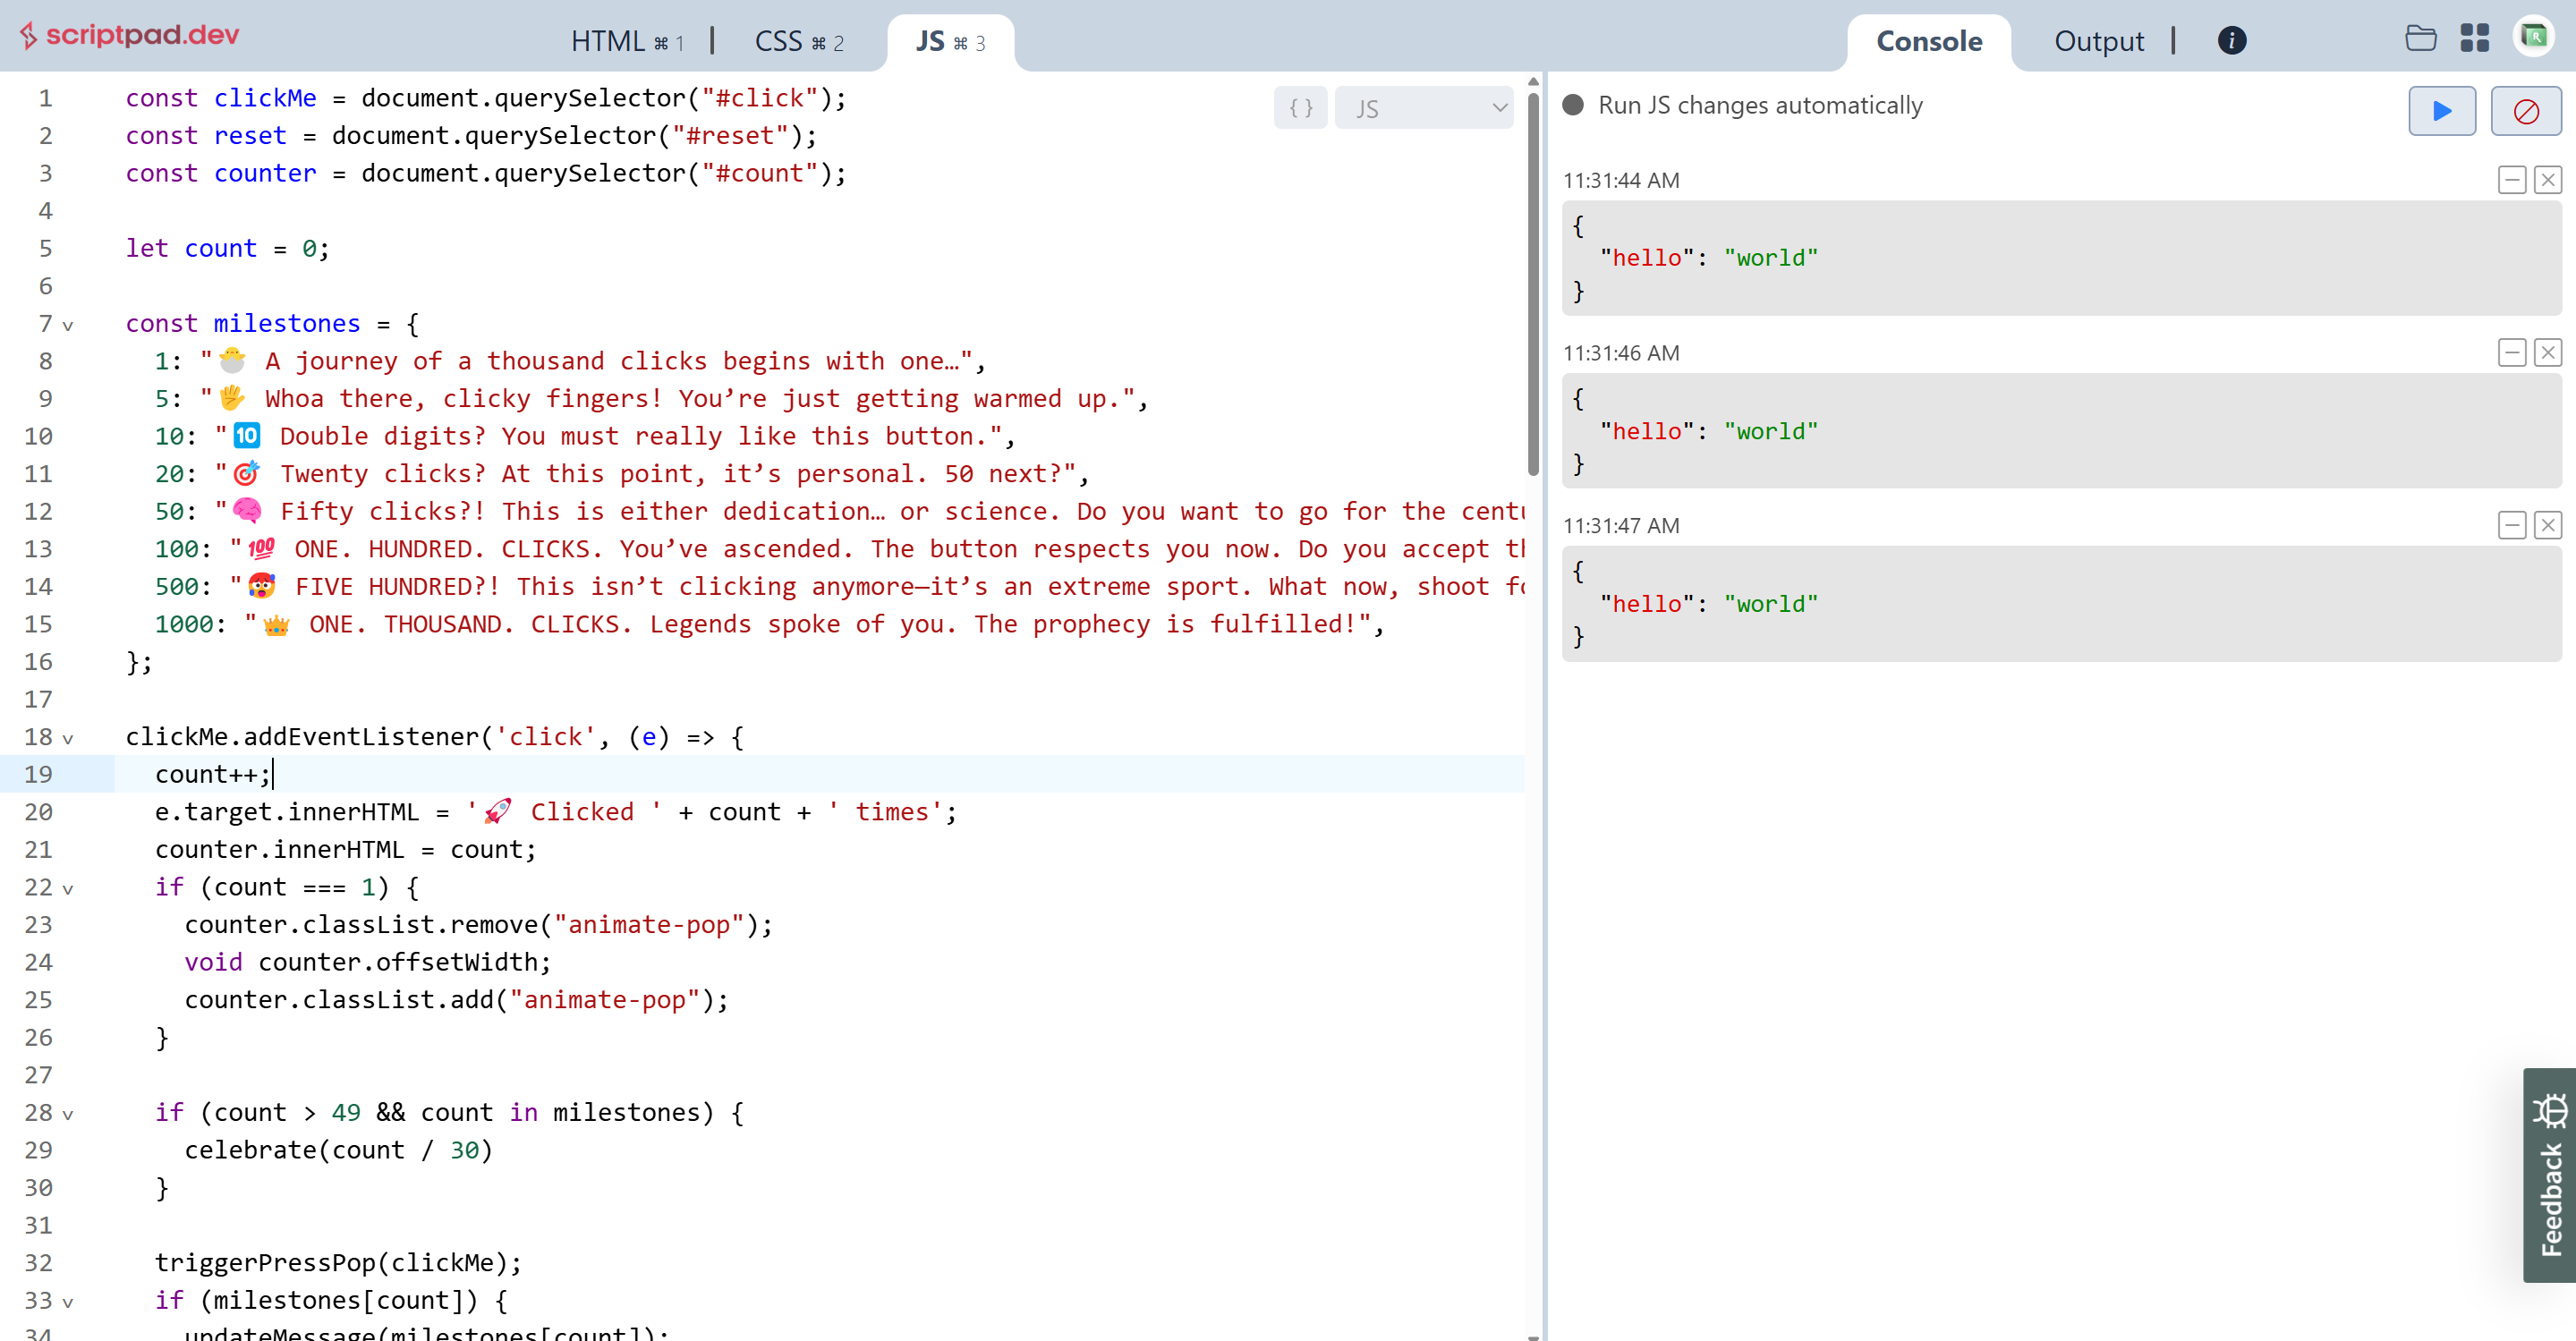The image size is (2576, 1341).
Task: Collapse the fold at line 7
Action: click(x=68, y=325)
